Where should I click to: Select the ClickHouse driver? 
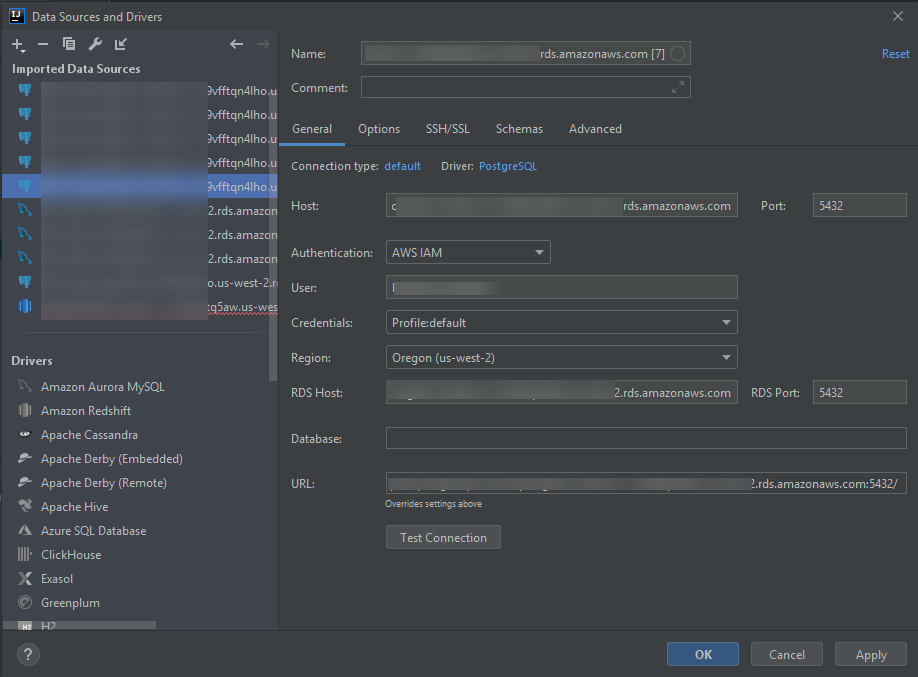pyautogui.click(x=72, y=554)
